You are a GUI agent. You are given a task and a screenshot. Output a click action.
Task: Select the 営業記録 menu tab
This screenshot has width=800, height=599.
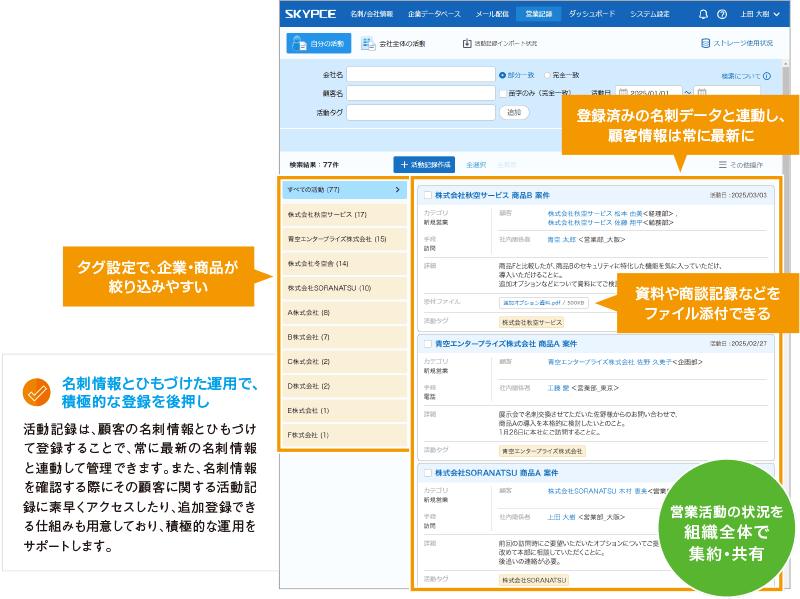539,14
